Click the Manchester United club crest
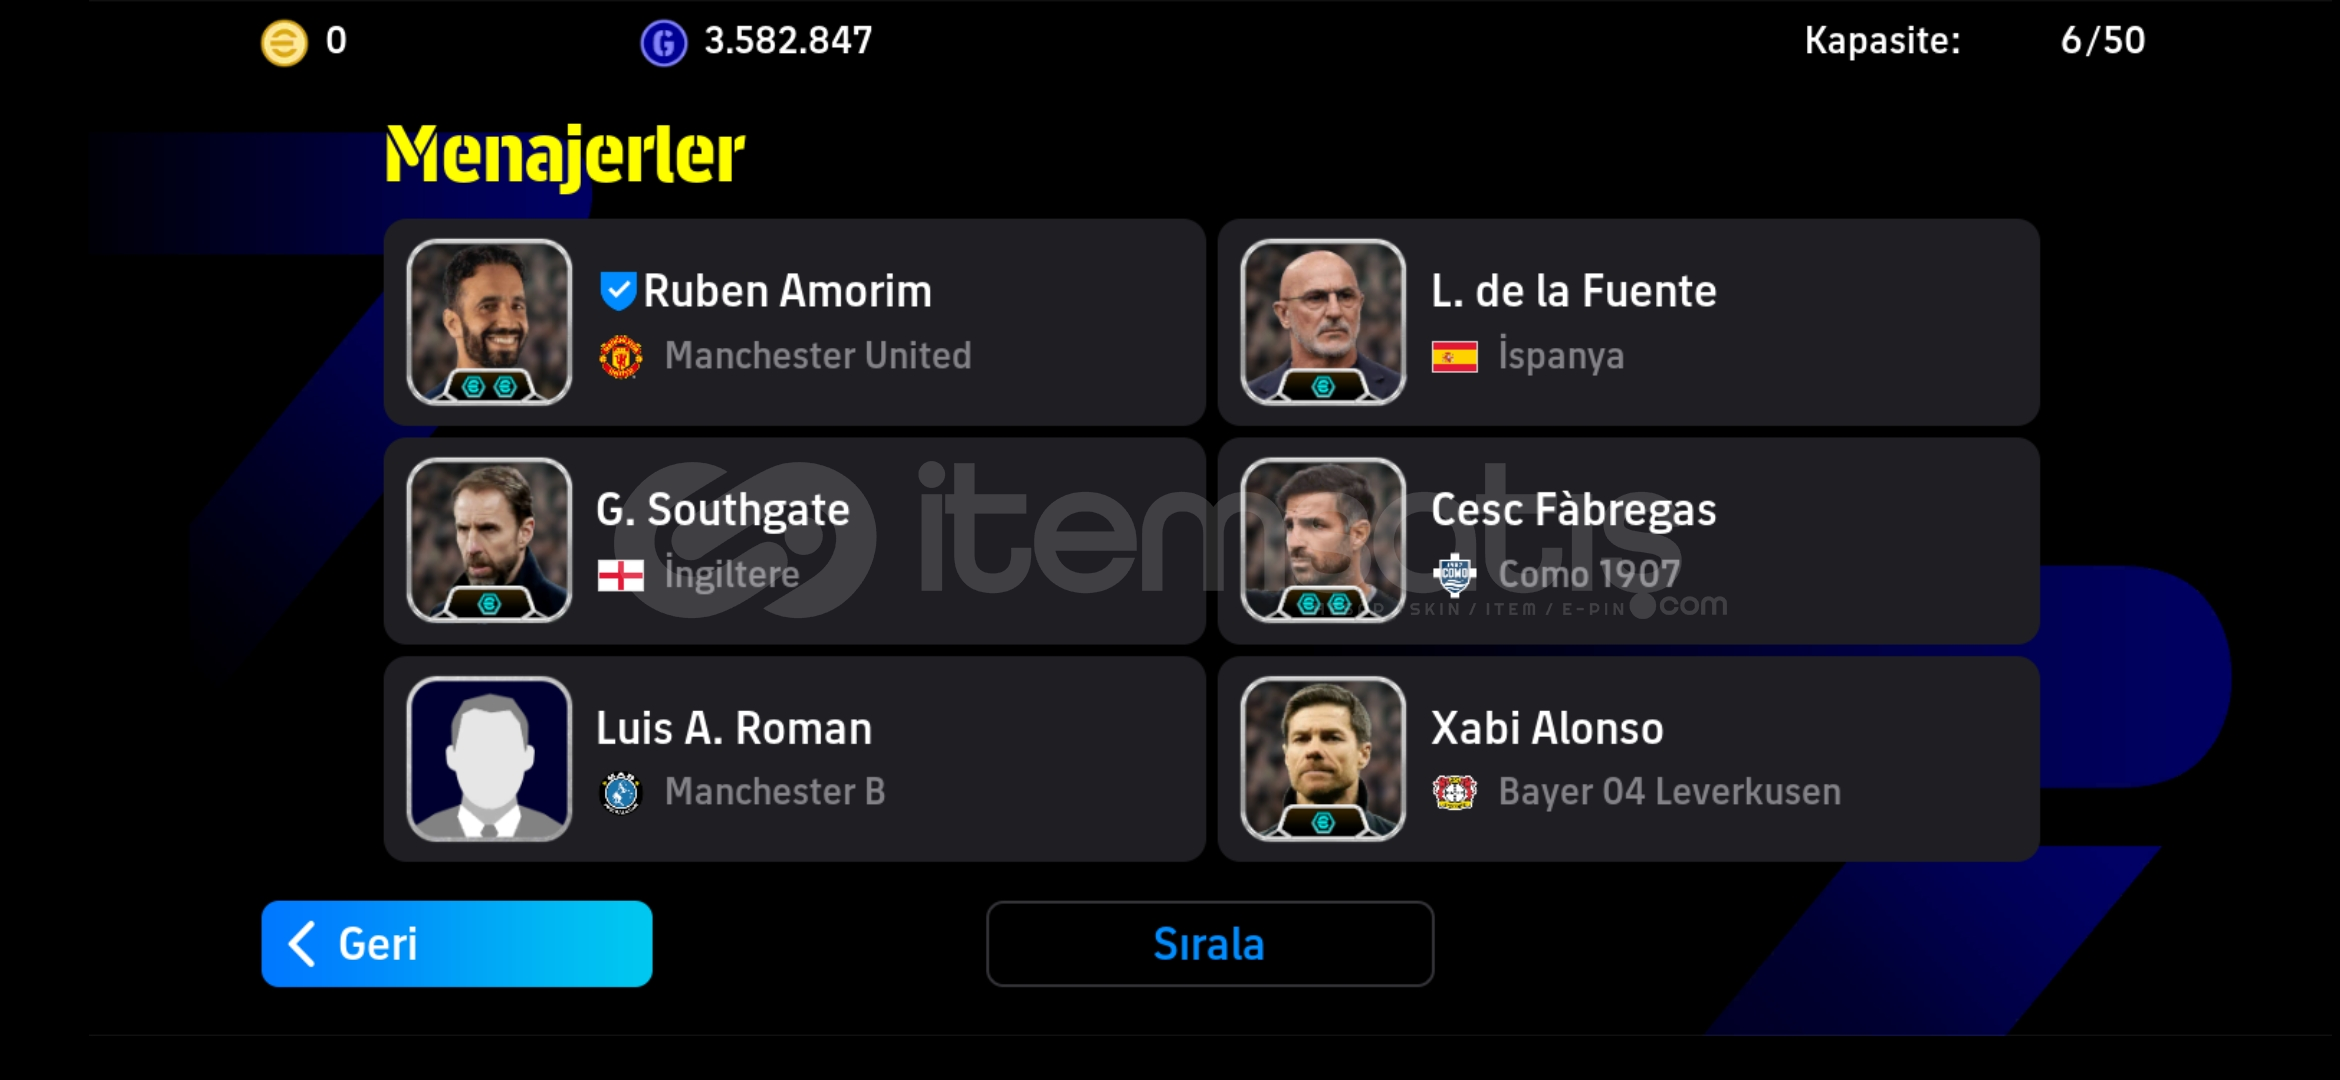The height and width of the screenshot is (1080, 2340). [621, 356]
